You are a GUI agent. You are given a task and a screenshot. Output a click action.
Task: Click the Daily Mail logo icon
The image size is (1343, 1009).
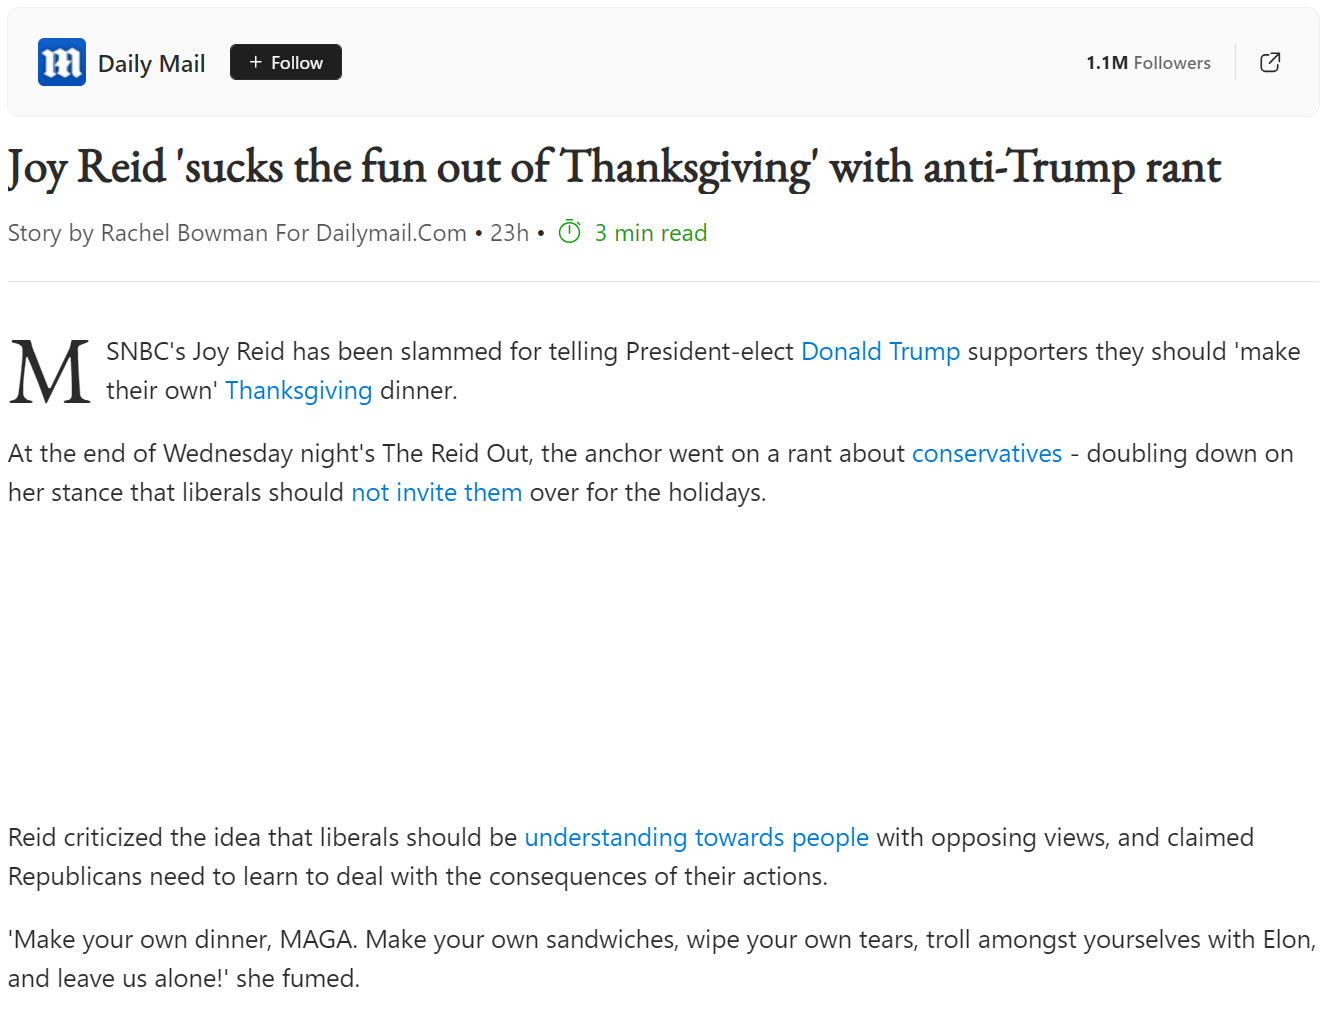click(61, 62)
